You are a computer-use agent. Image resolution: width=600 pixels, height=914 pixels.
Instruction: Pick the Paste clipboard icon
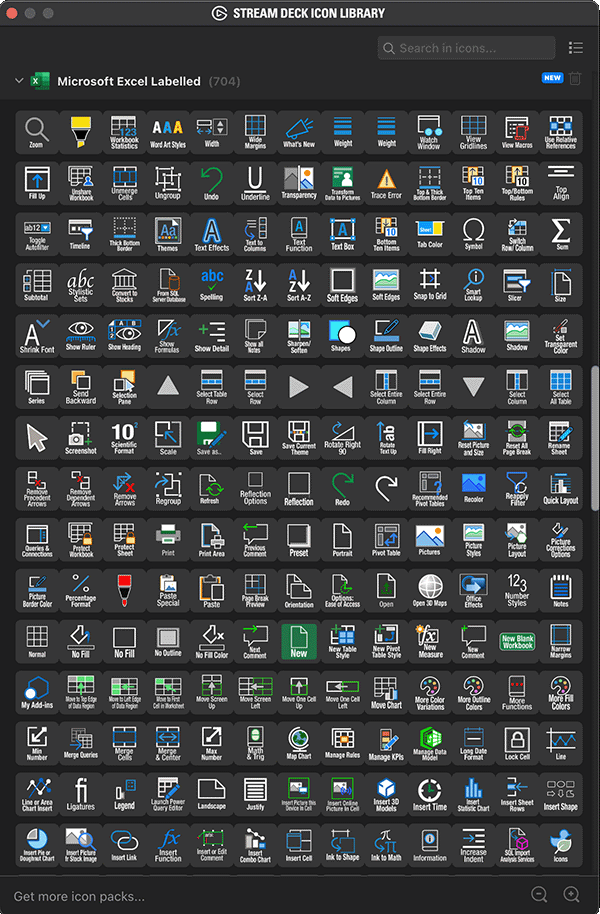[212, 590]
